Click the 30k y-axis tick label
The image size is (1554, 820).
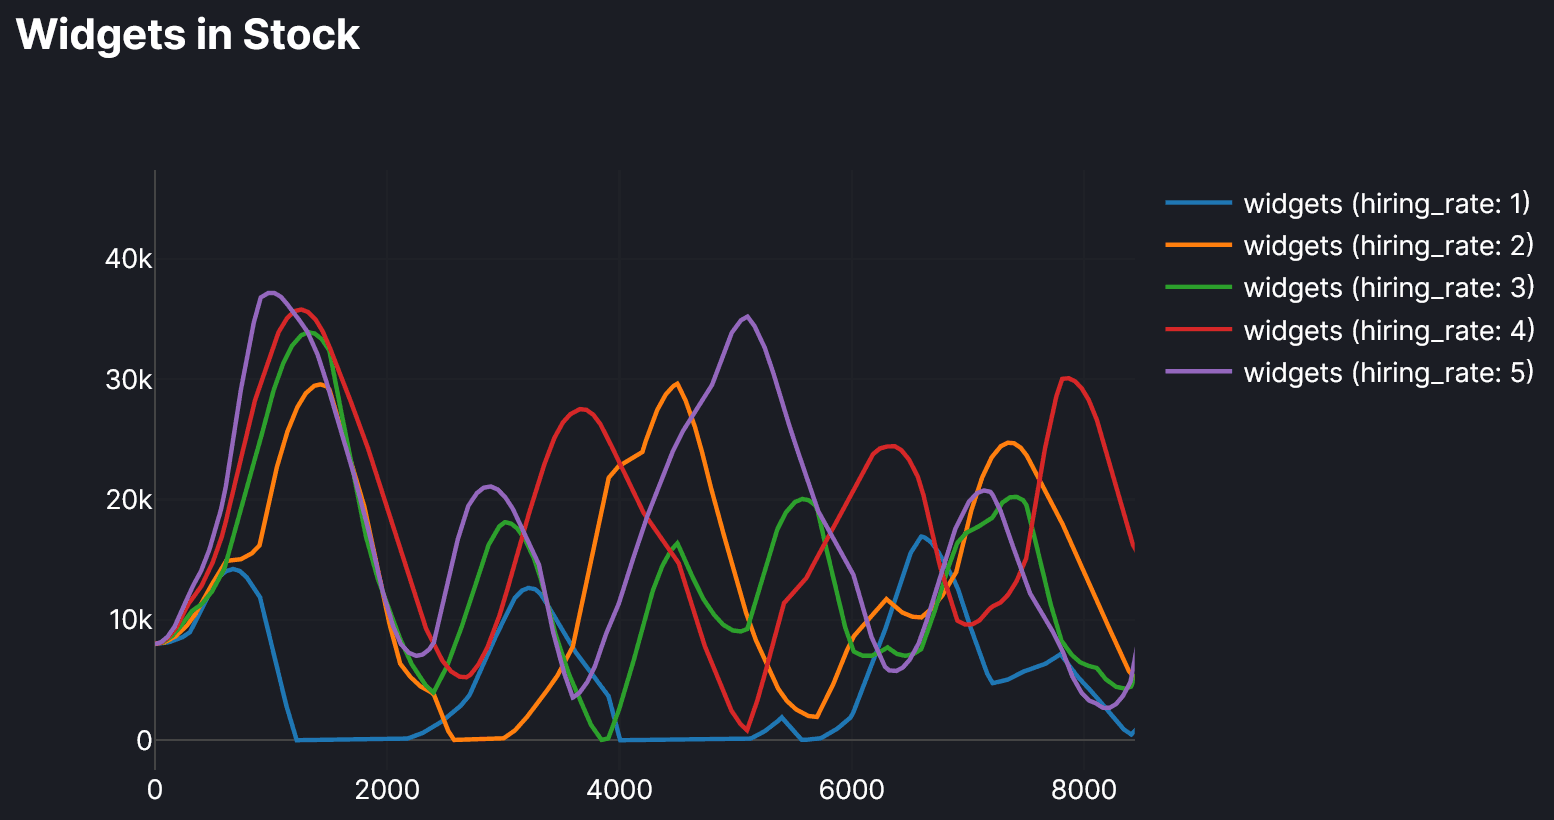point(128,380)
